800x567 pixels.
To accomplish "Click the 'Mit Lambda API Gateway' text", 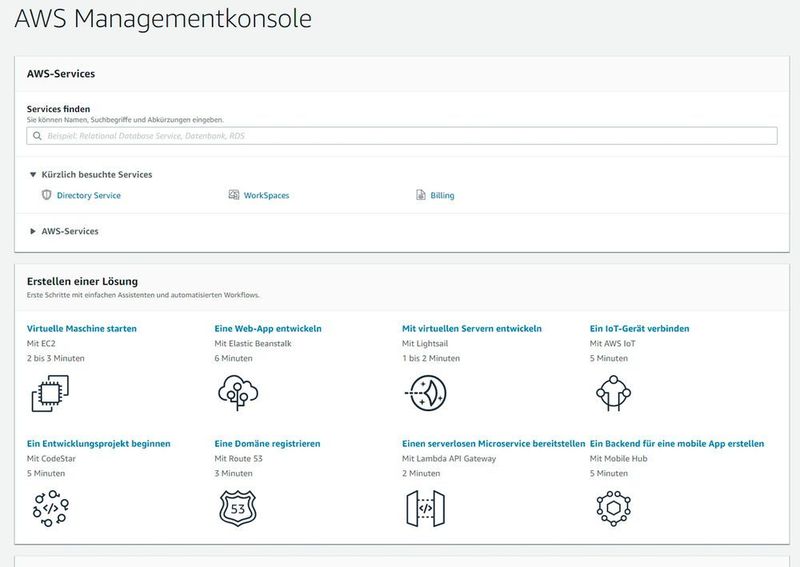I will [449, 459].
